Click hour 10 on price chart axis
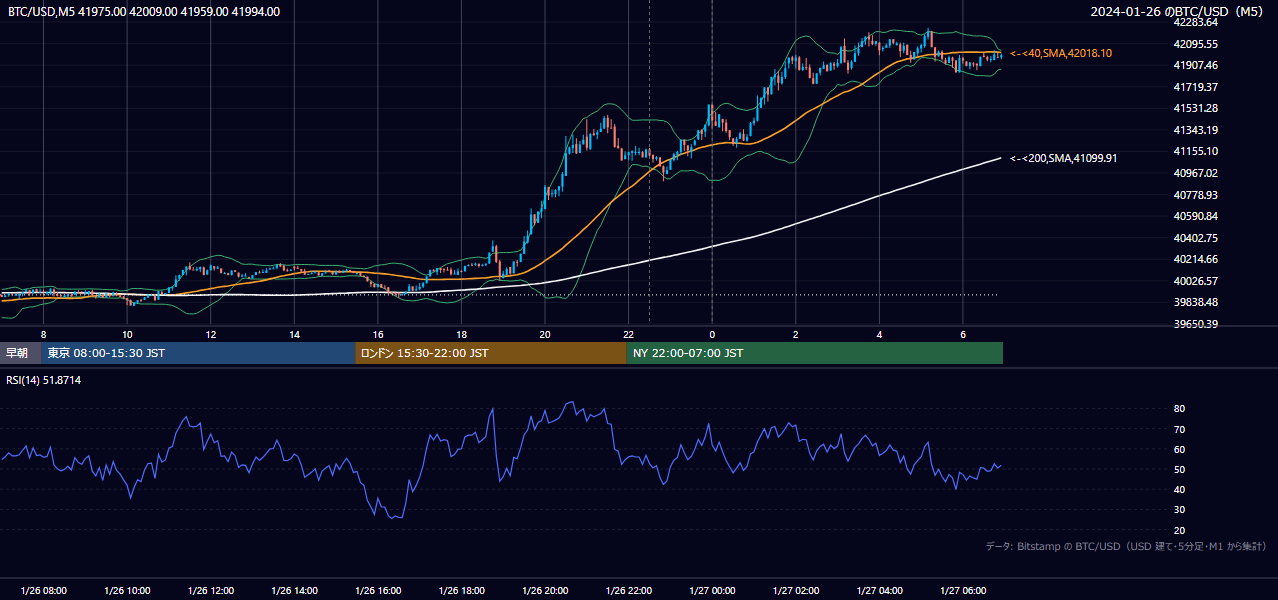Viewport: 1278px width, 600px height. pyautogui.click(x=127, y=334)
